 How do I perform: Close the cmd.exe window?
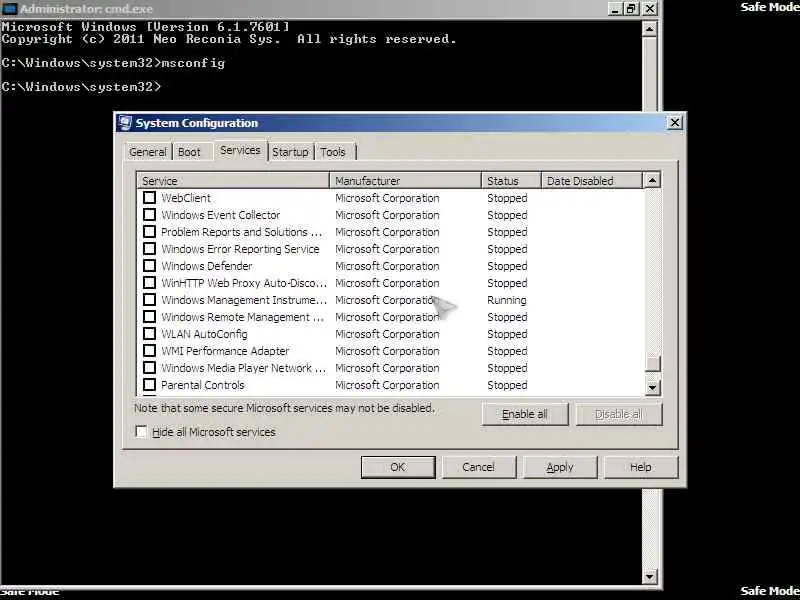(x=649, y=9)
